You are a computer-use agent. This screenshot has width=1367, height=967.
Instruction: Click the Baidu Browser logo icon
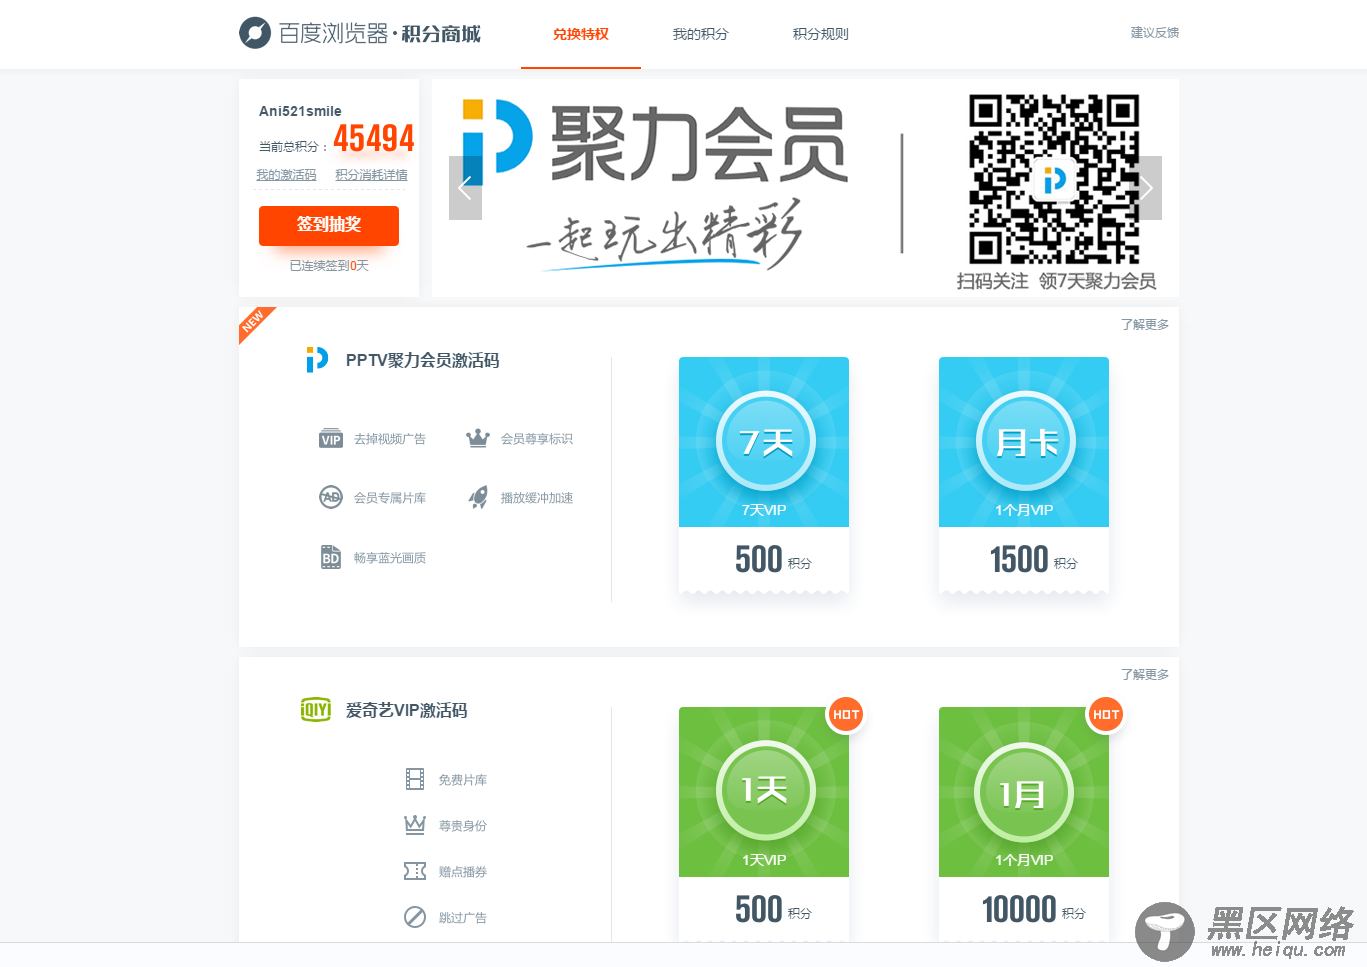[255, 33]
